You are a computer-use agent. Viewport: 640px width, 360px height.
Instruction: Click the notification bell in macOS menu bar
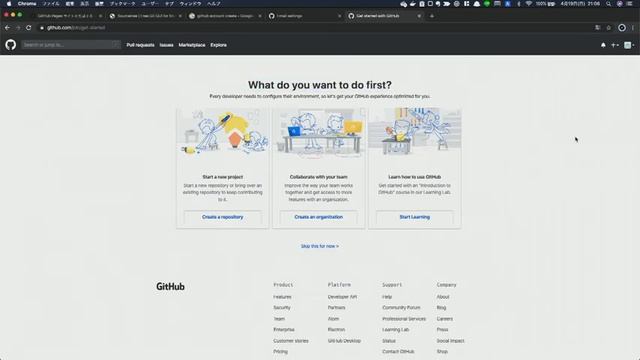click(477, 4)
